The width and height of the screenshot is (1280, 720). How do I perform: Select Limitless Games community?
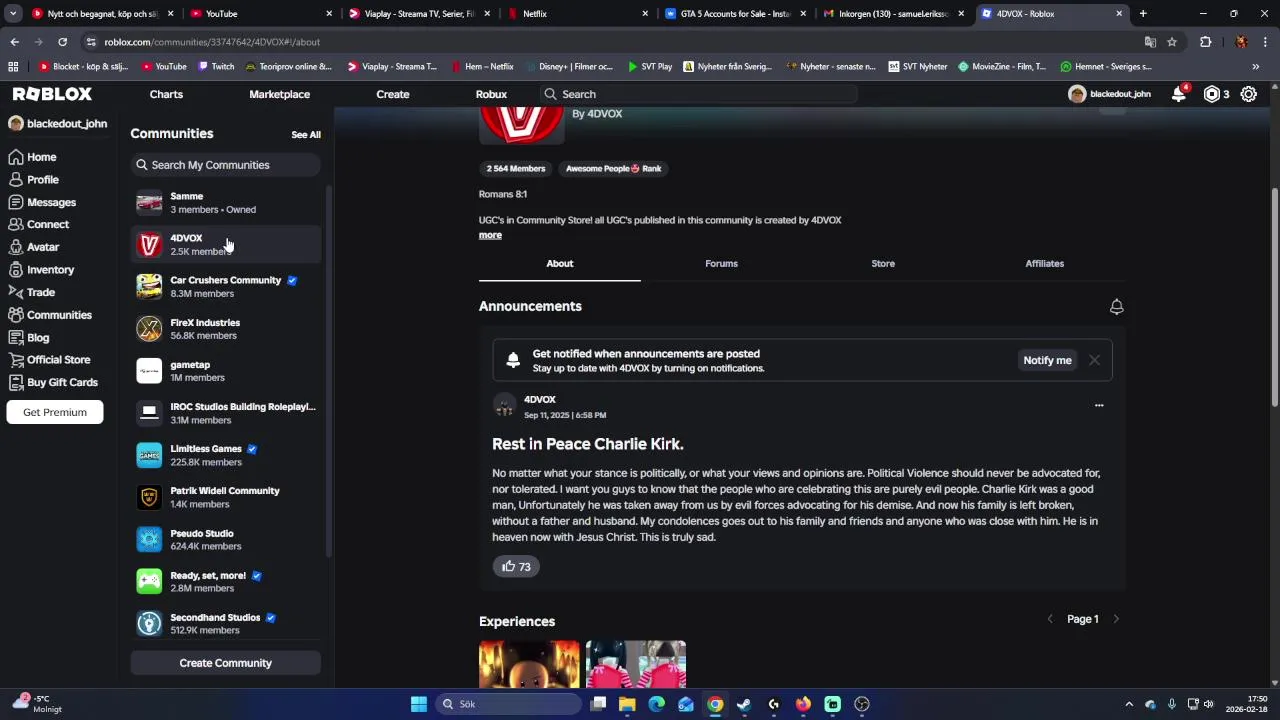click(225, 455)
